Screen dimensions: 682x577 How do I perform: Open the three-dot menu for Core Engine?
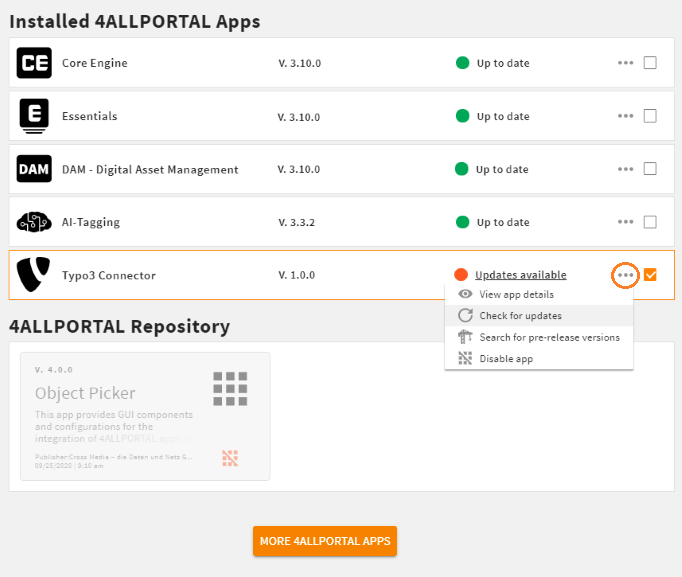tap(625, 63)
